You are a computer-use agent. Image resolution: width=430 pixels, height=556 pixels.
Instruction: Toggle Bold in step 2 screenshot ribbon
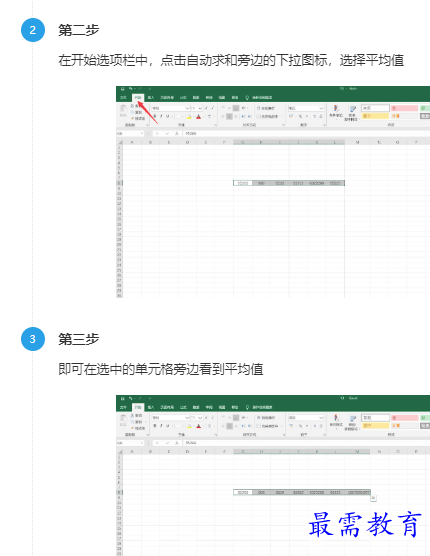[x=155, y=116]
